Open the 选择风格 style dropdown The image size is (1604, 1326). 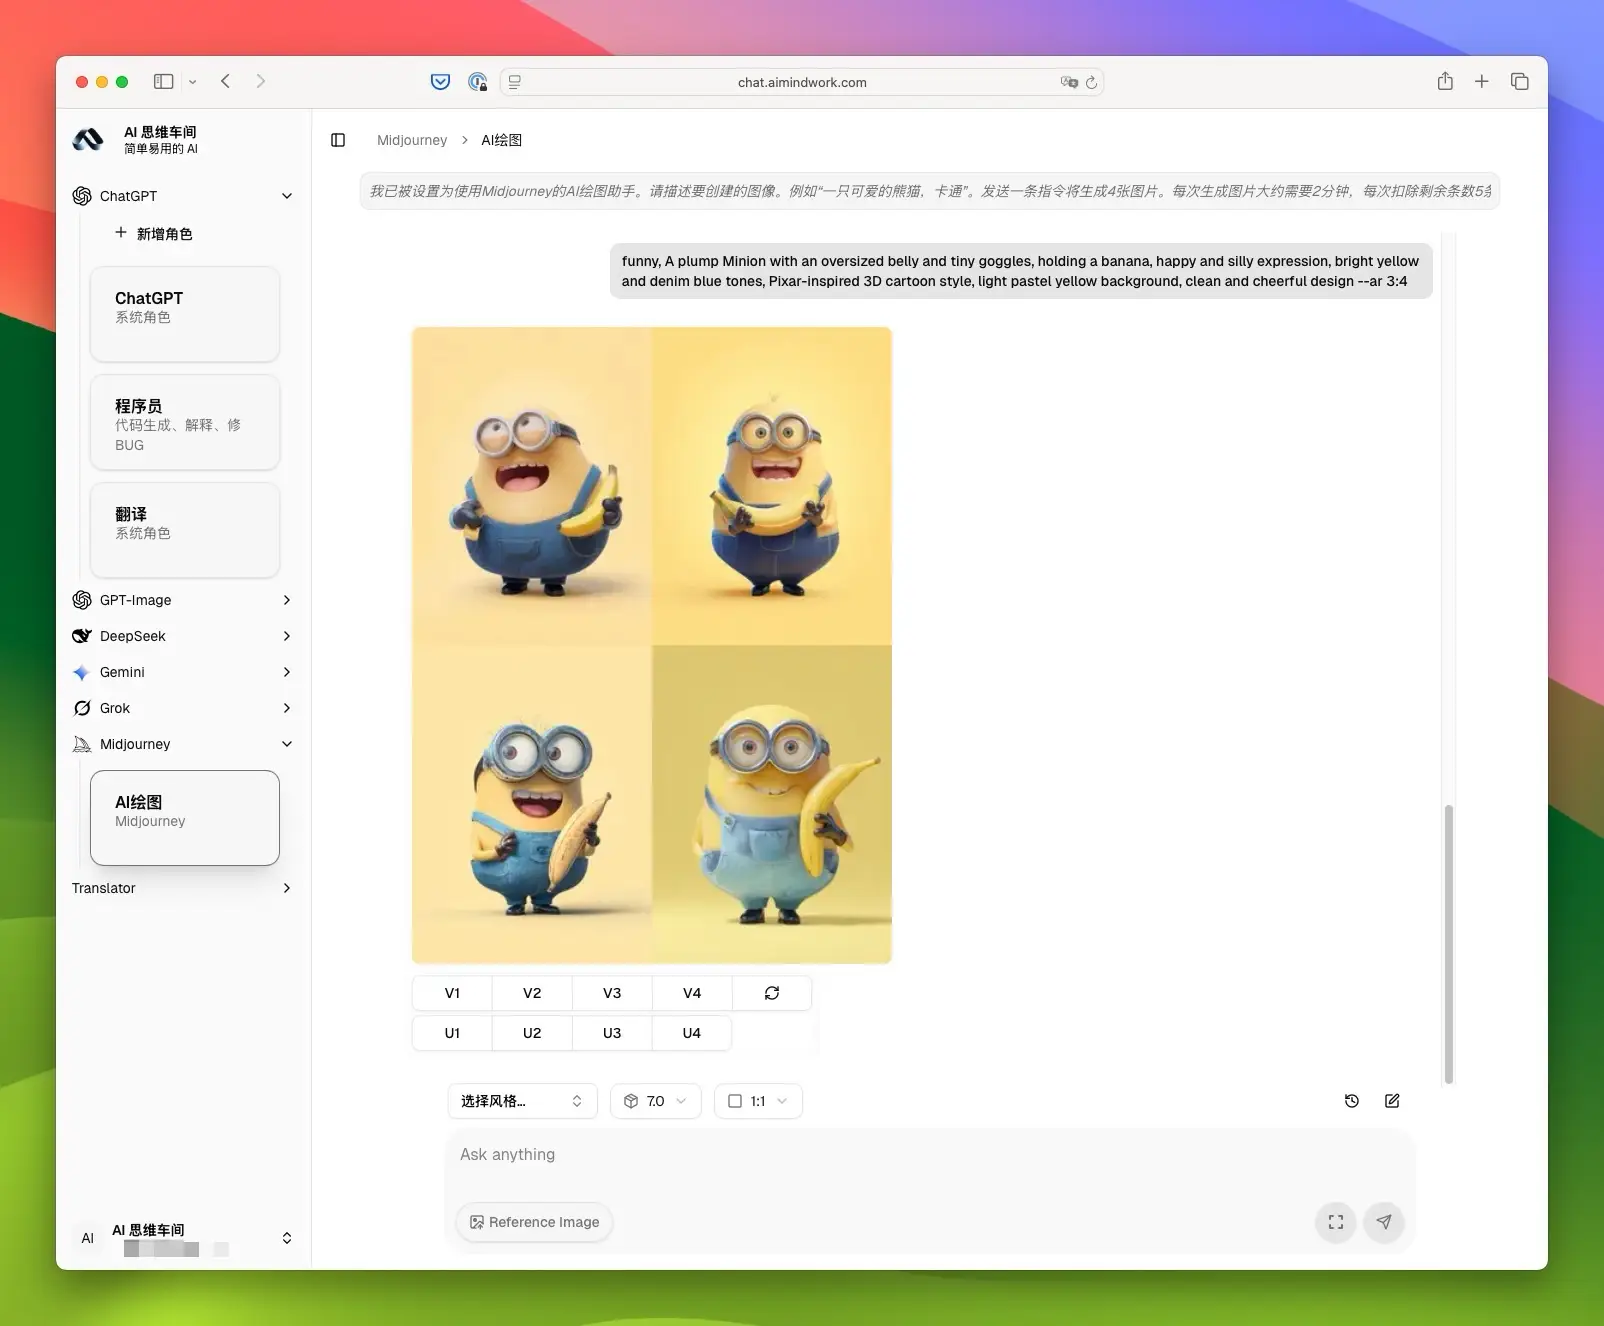click(522, 1101)
